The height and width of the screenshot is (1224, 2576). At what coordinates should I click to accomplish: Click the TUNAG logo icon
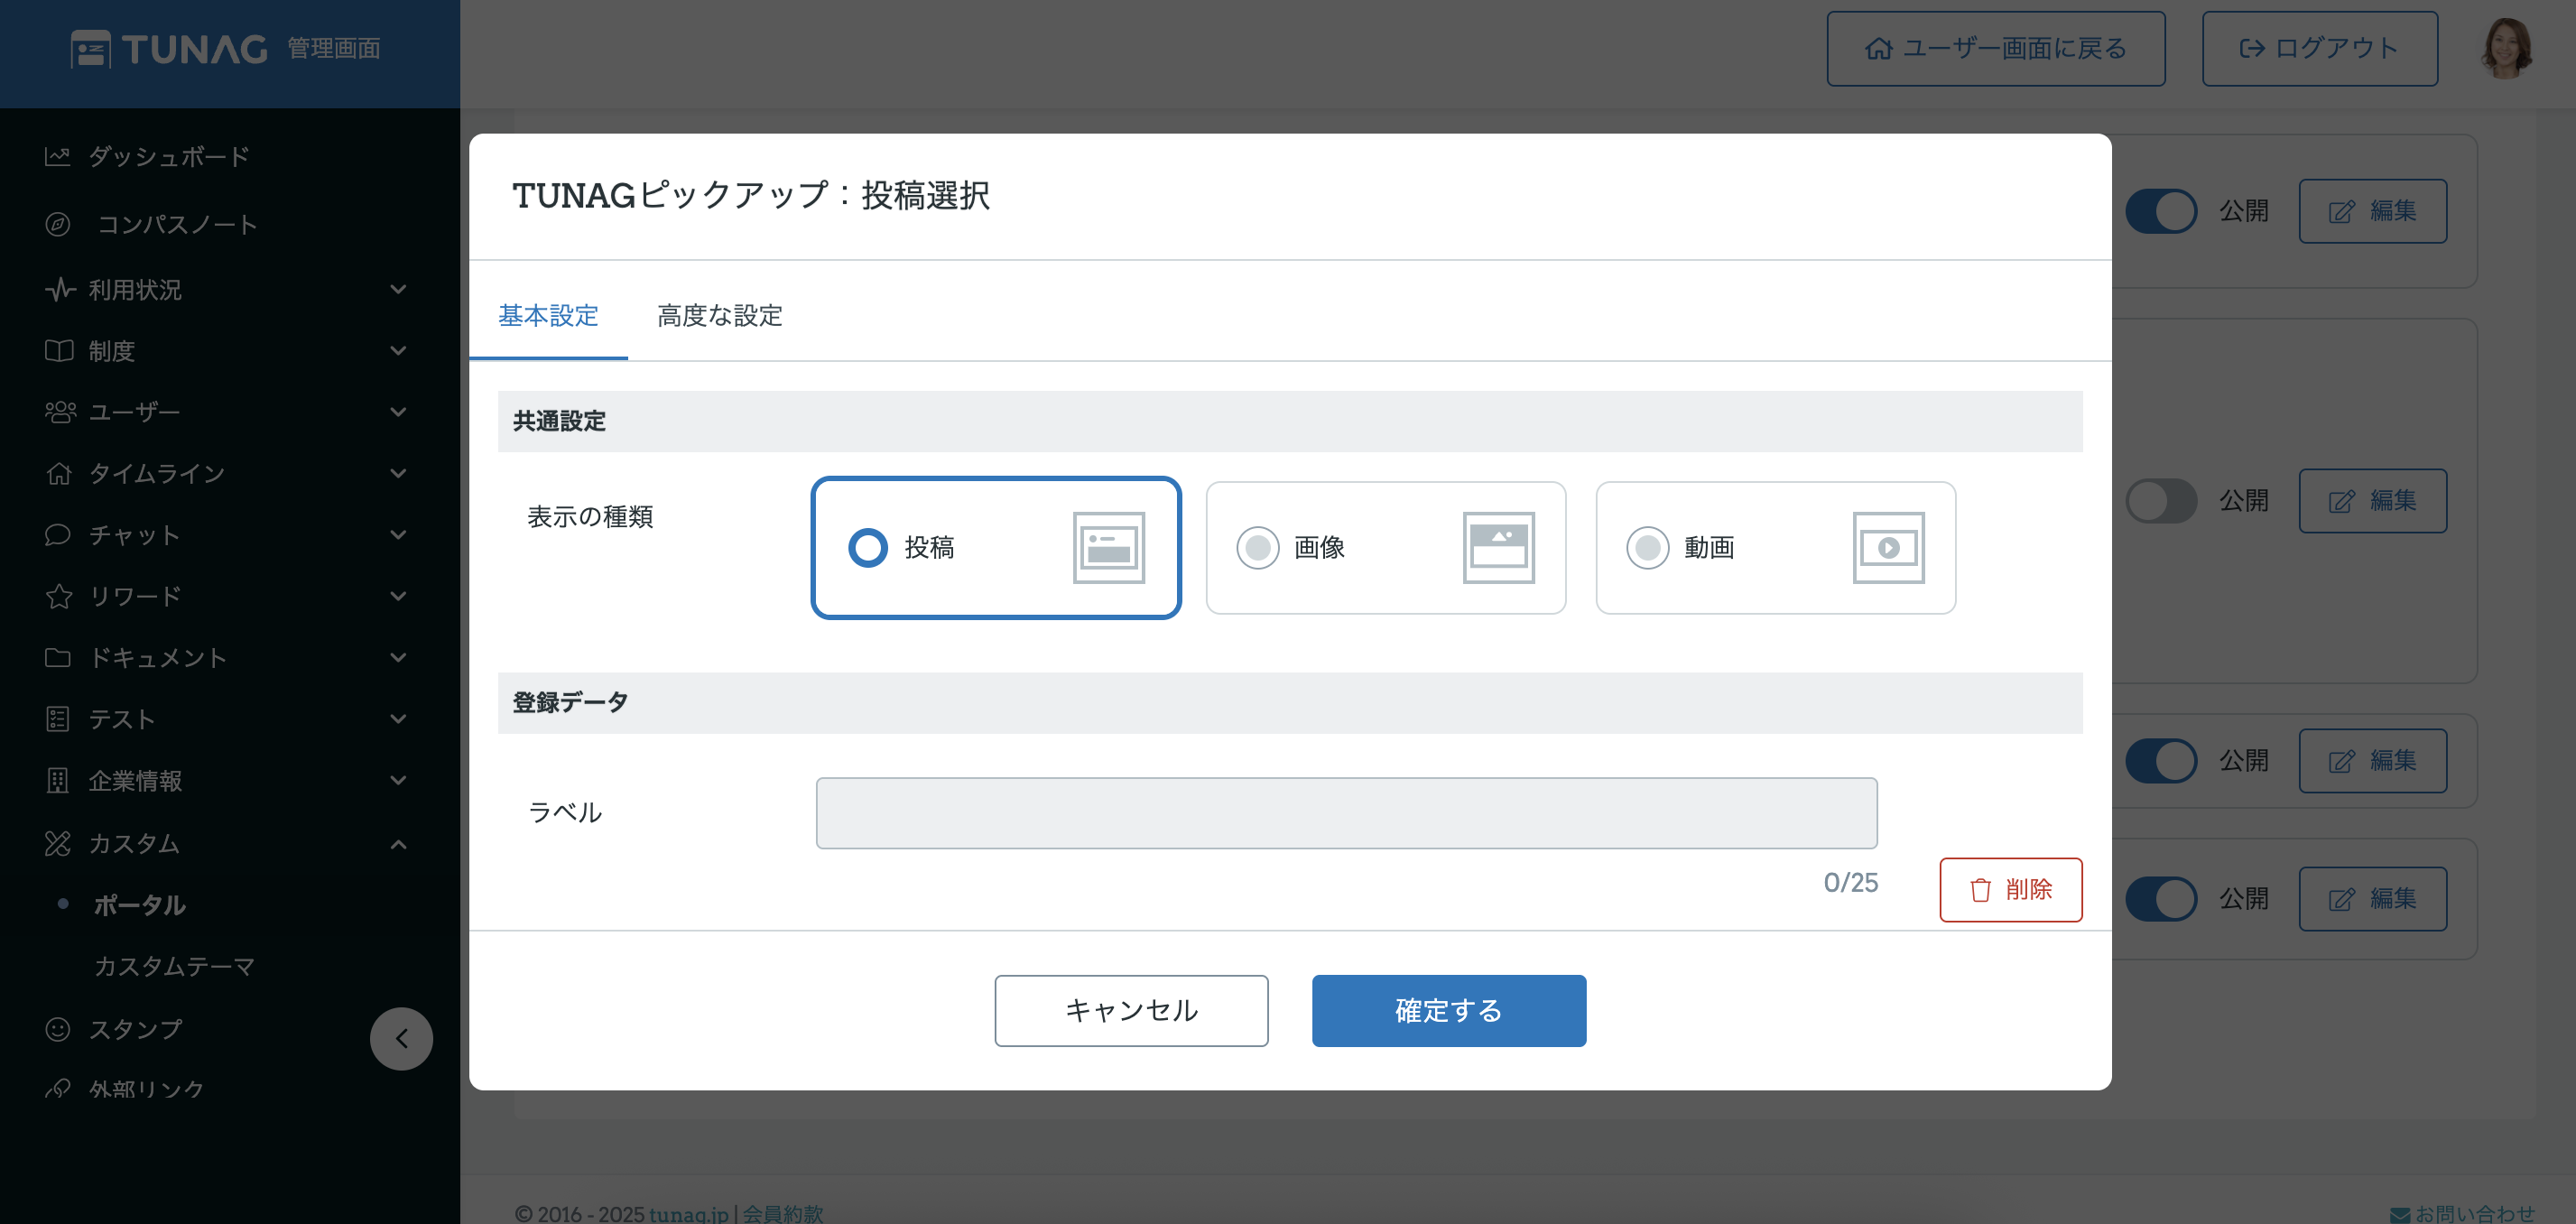pos(91,49)
